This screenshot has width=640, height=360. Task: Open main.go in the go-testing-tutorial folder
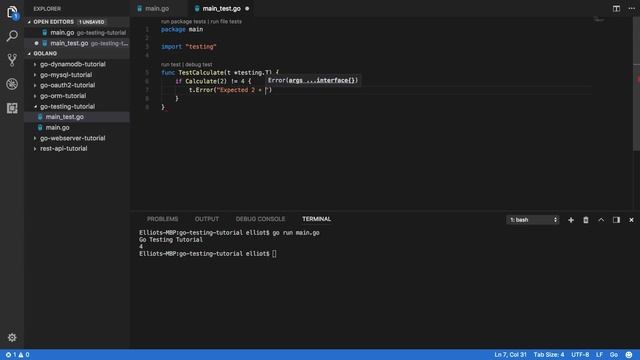pyautogui.click(x=57, y=127)
